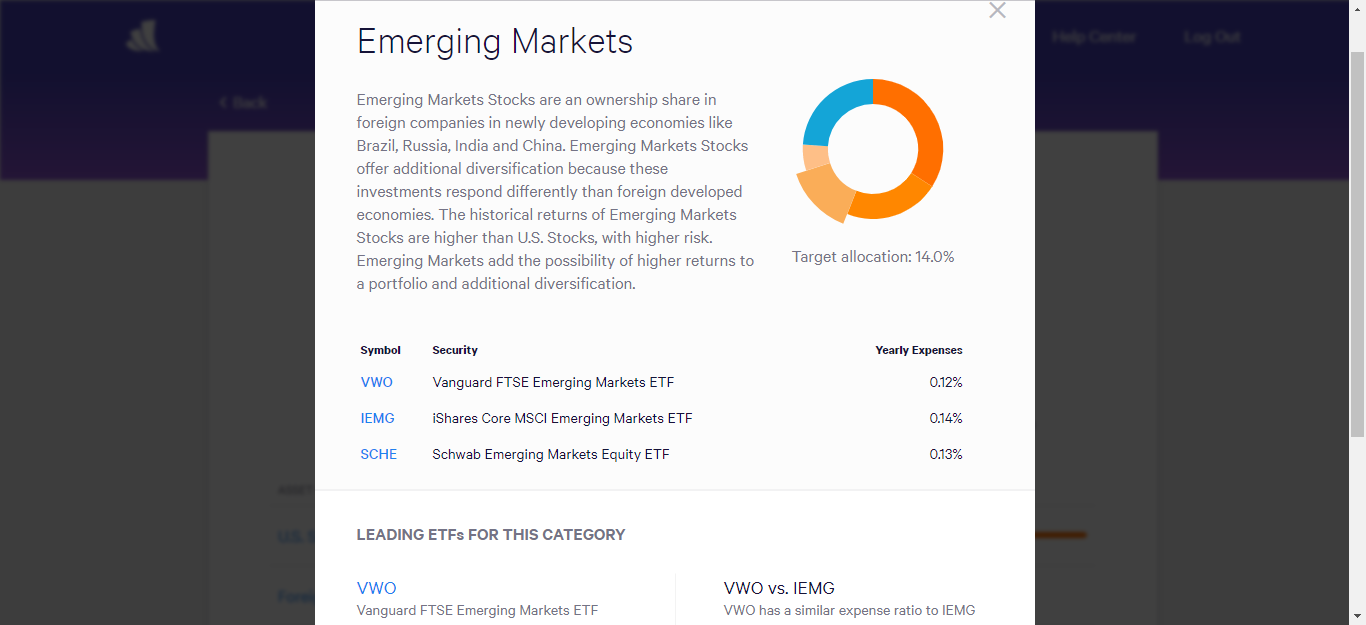Open the VWO symbol link in table
Image resolution: width=1366 pixels, height=625 pixels.
pyautogui.click(x=377, y=382)
